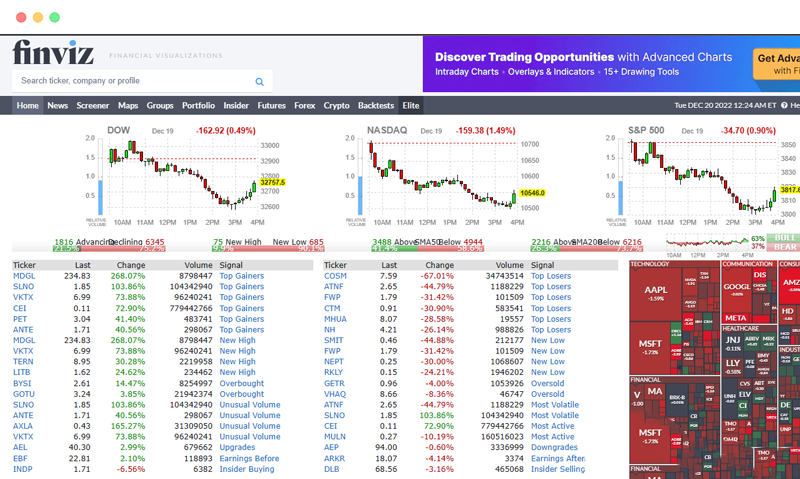
Task: Open the News menu item
Action: pyautogui.click(x=58, y=106)
